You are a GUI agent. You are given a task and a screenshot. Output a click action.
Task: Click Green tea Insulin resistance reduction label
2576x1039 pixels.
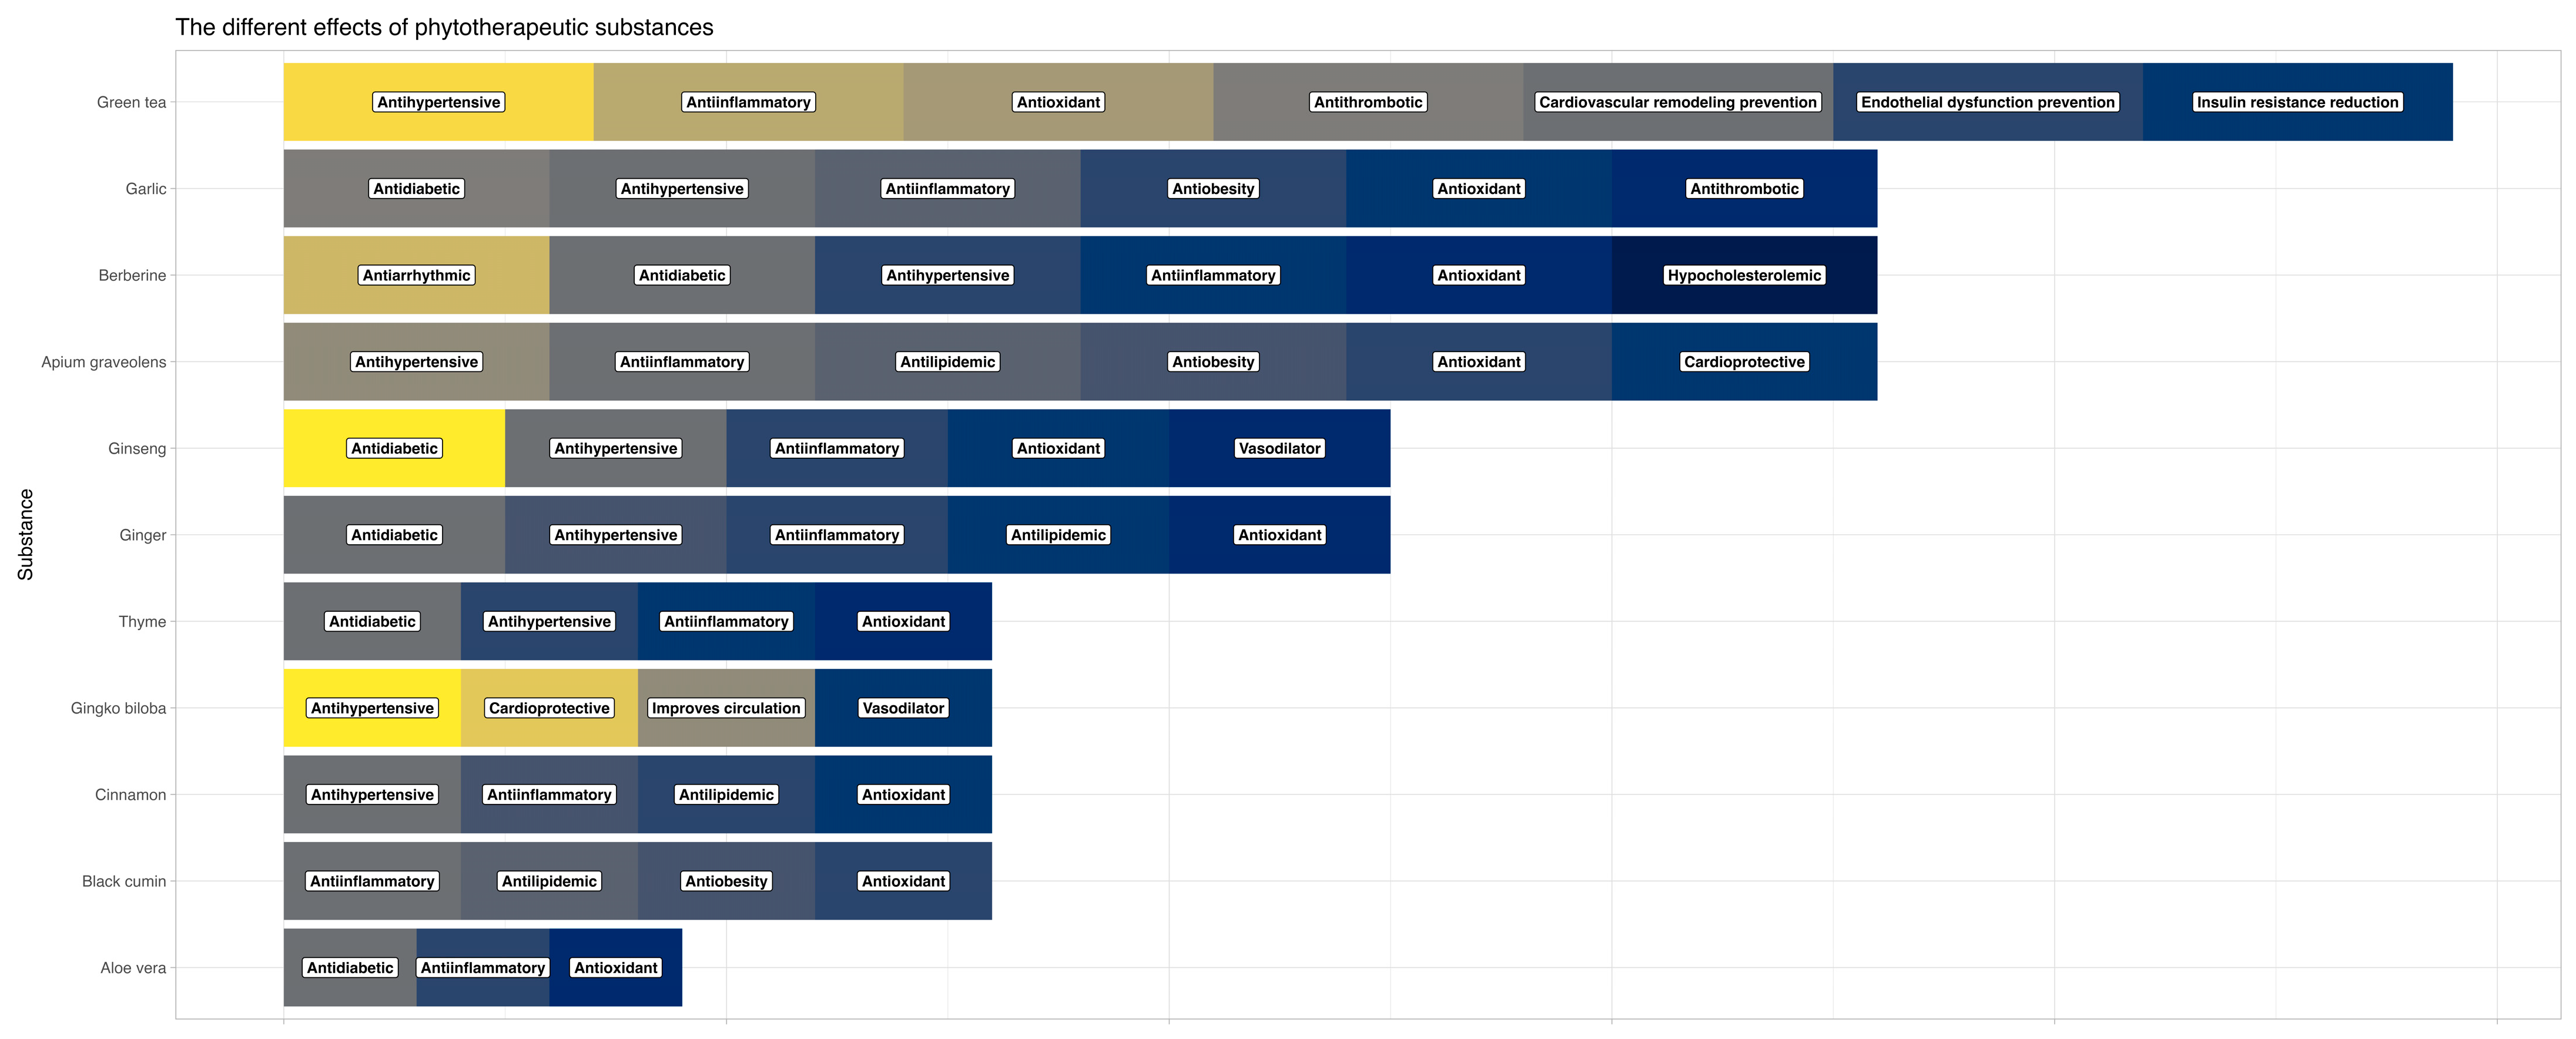(x=2297, y=102)
